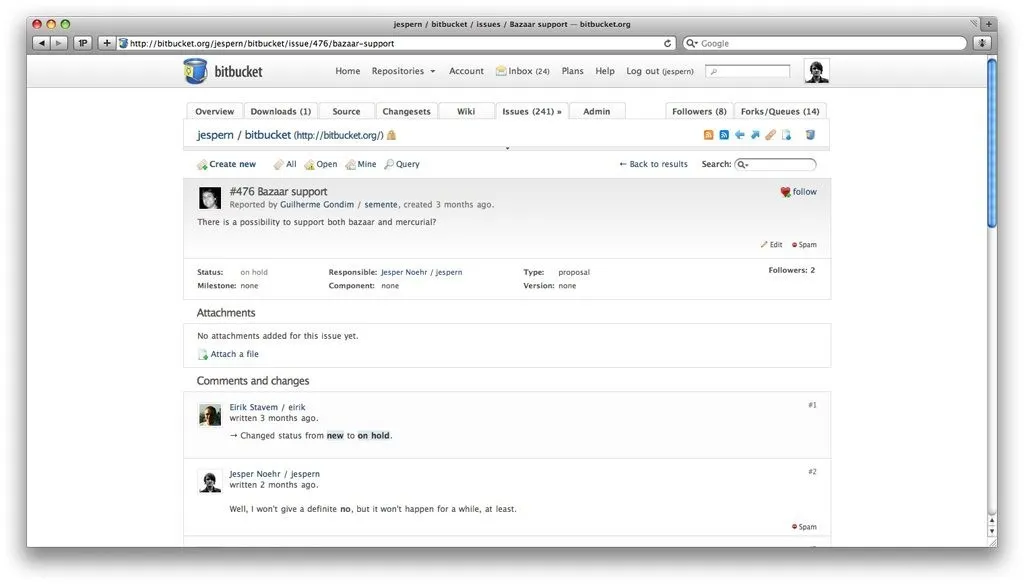The width and height of the screenshot is (1024, 584).
Task: Click the Create new issue icon
Action: 201,163
